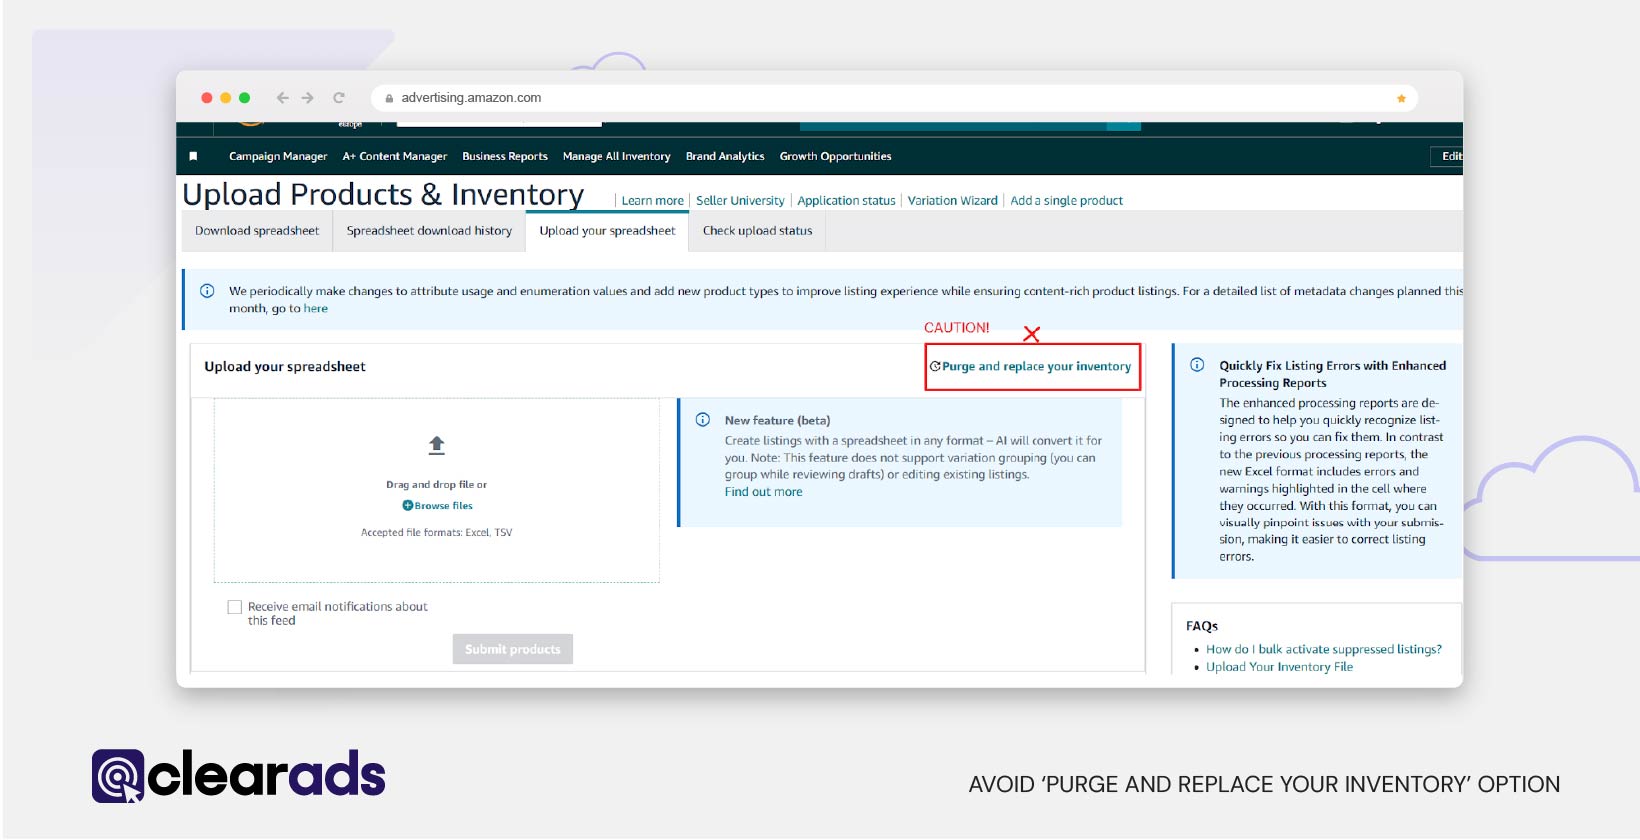Select Manage All Inventory in the nav bar
The height and width of the screenshot is (840, 1640).
click(x=616, y=156)
